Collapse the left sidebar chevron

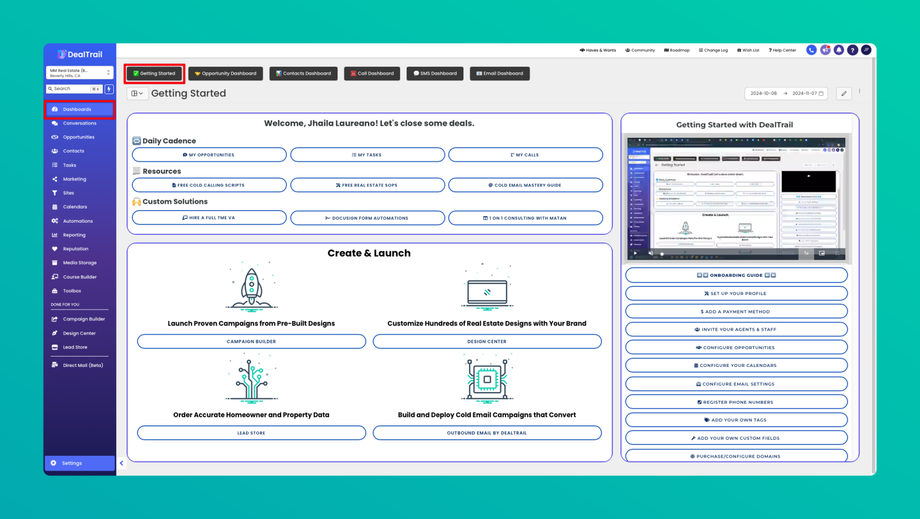click(121, 463)
